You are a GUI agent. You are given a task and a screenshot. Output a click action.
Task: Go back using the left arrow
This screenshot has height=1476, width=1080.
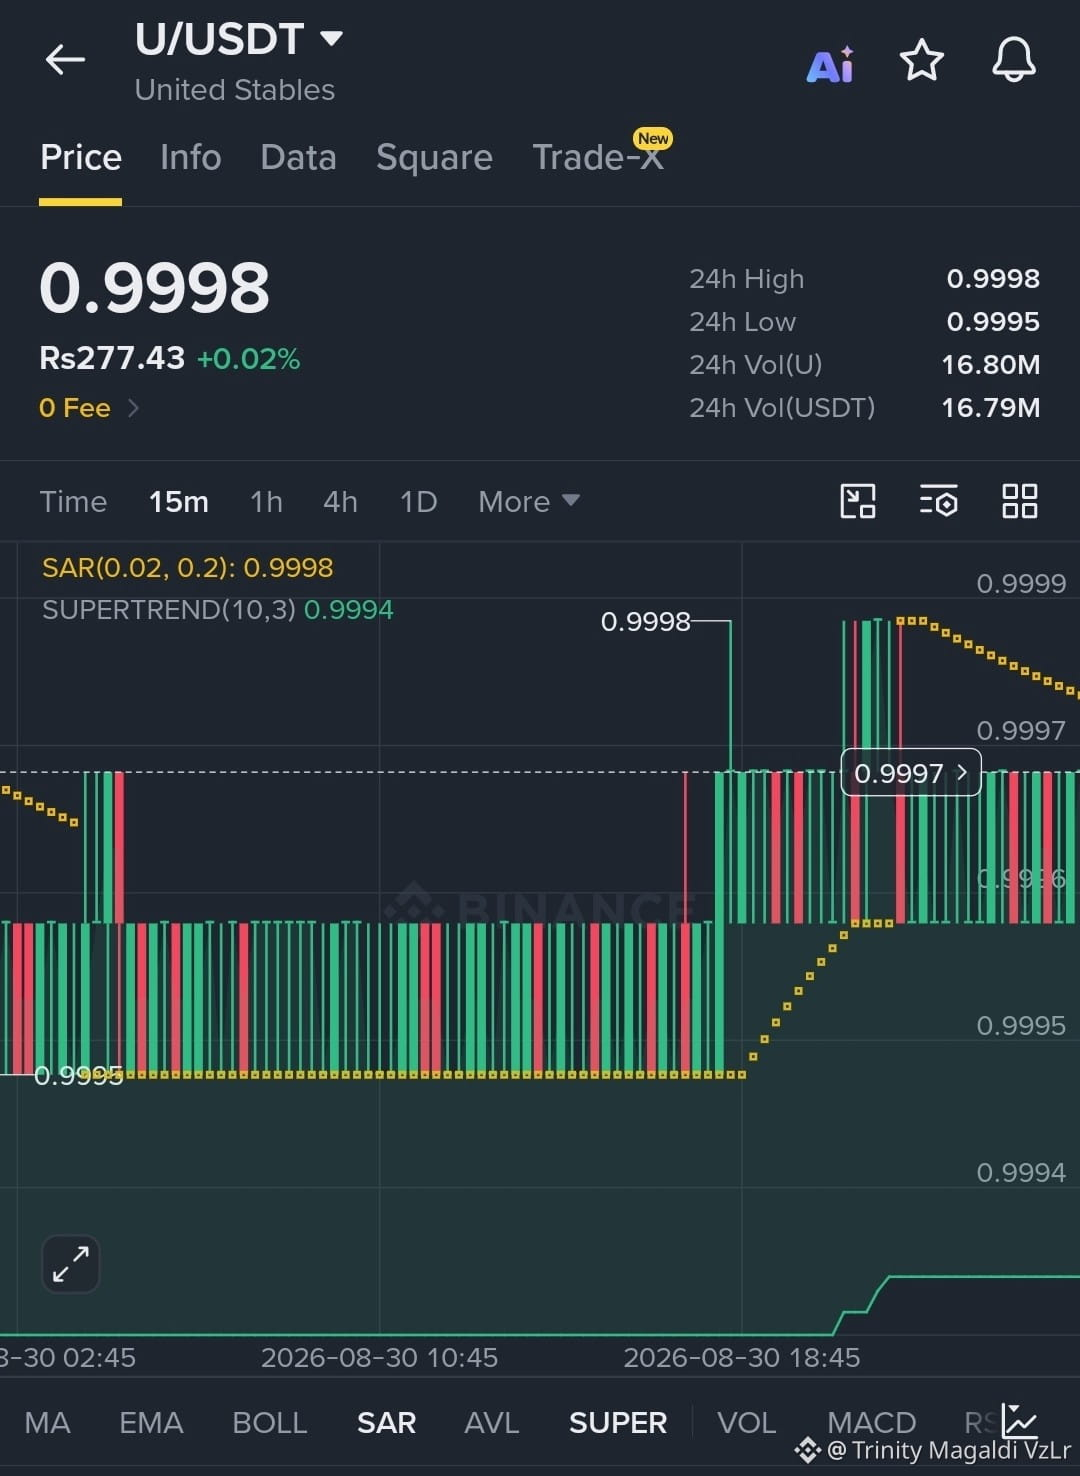point(65,60)
